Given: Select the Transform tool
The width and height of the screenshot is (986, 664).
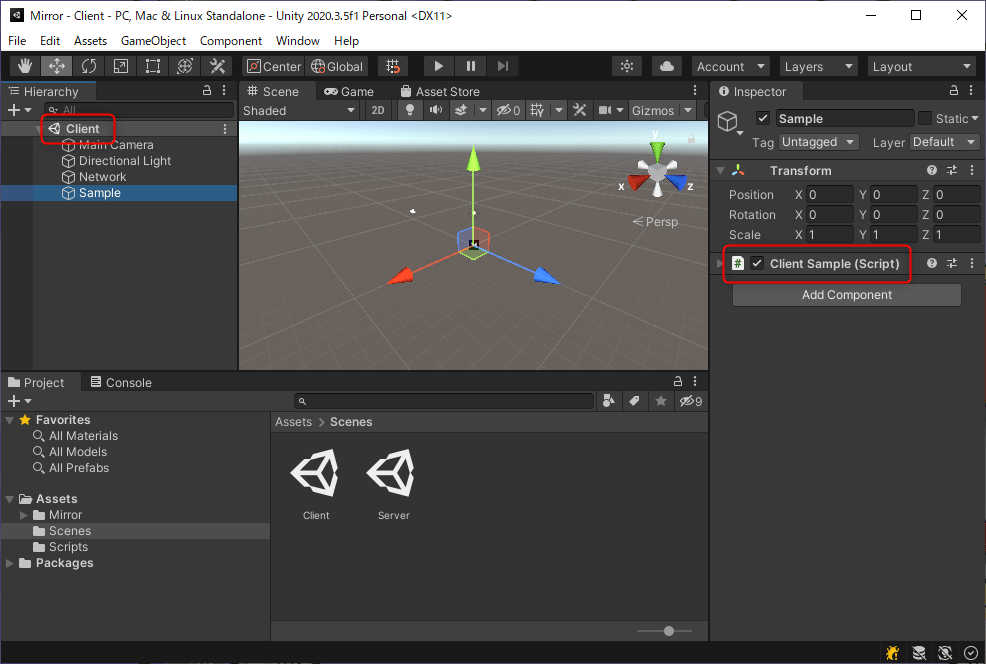Looking at the screenshot, I should [185, 66].
